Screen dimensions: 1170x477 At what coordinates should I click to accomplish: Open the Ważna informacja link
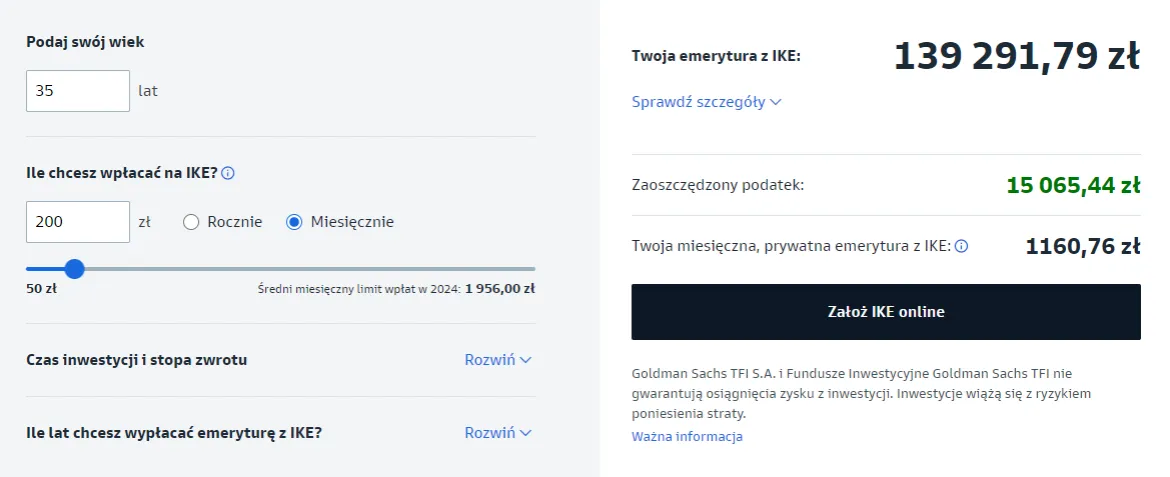687,437
